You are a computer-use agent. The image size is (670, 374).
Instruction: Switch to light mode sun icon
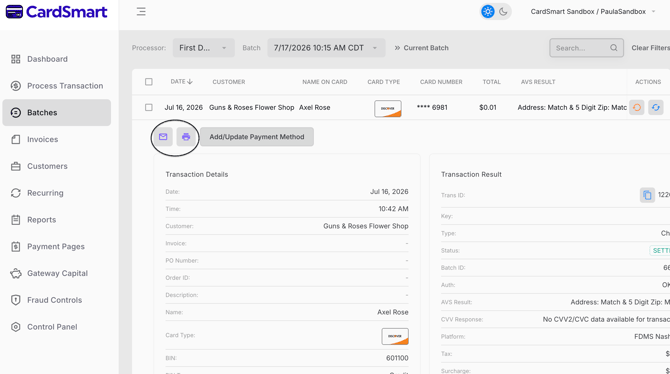(x=488, y=12)
